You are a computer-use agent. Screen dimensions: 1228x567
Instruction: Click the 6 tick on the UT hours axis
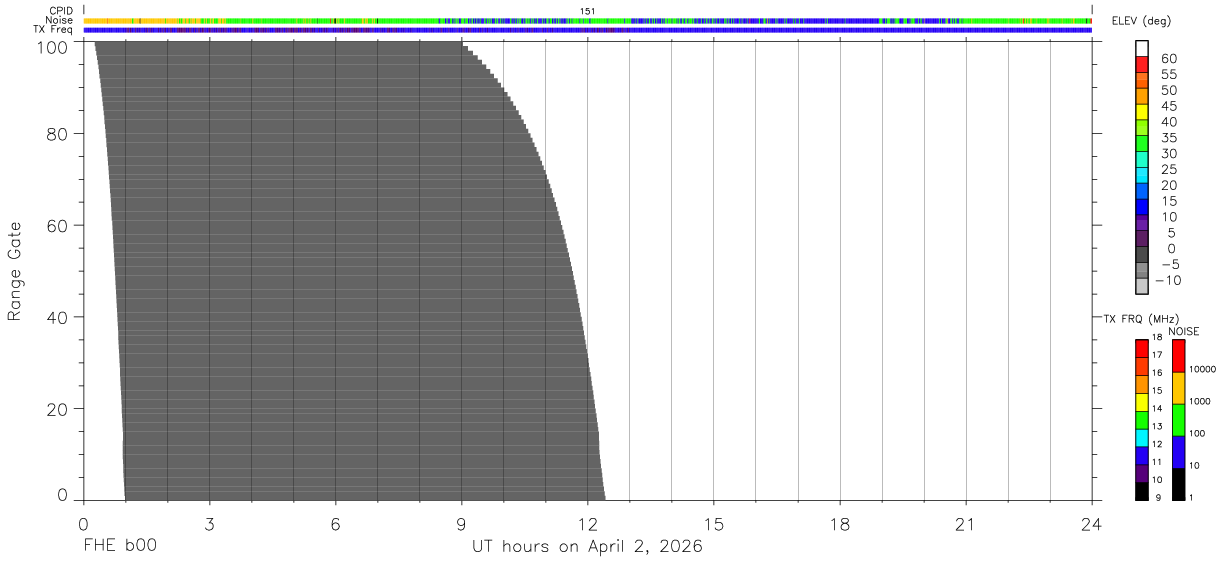pyautogui.click(x=335, y=524)
